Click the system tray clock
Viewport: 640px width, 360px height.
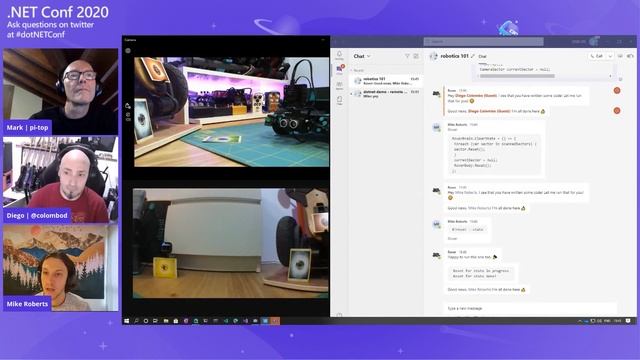pyautogui.click(x=617, y=321)
